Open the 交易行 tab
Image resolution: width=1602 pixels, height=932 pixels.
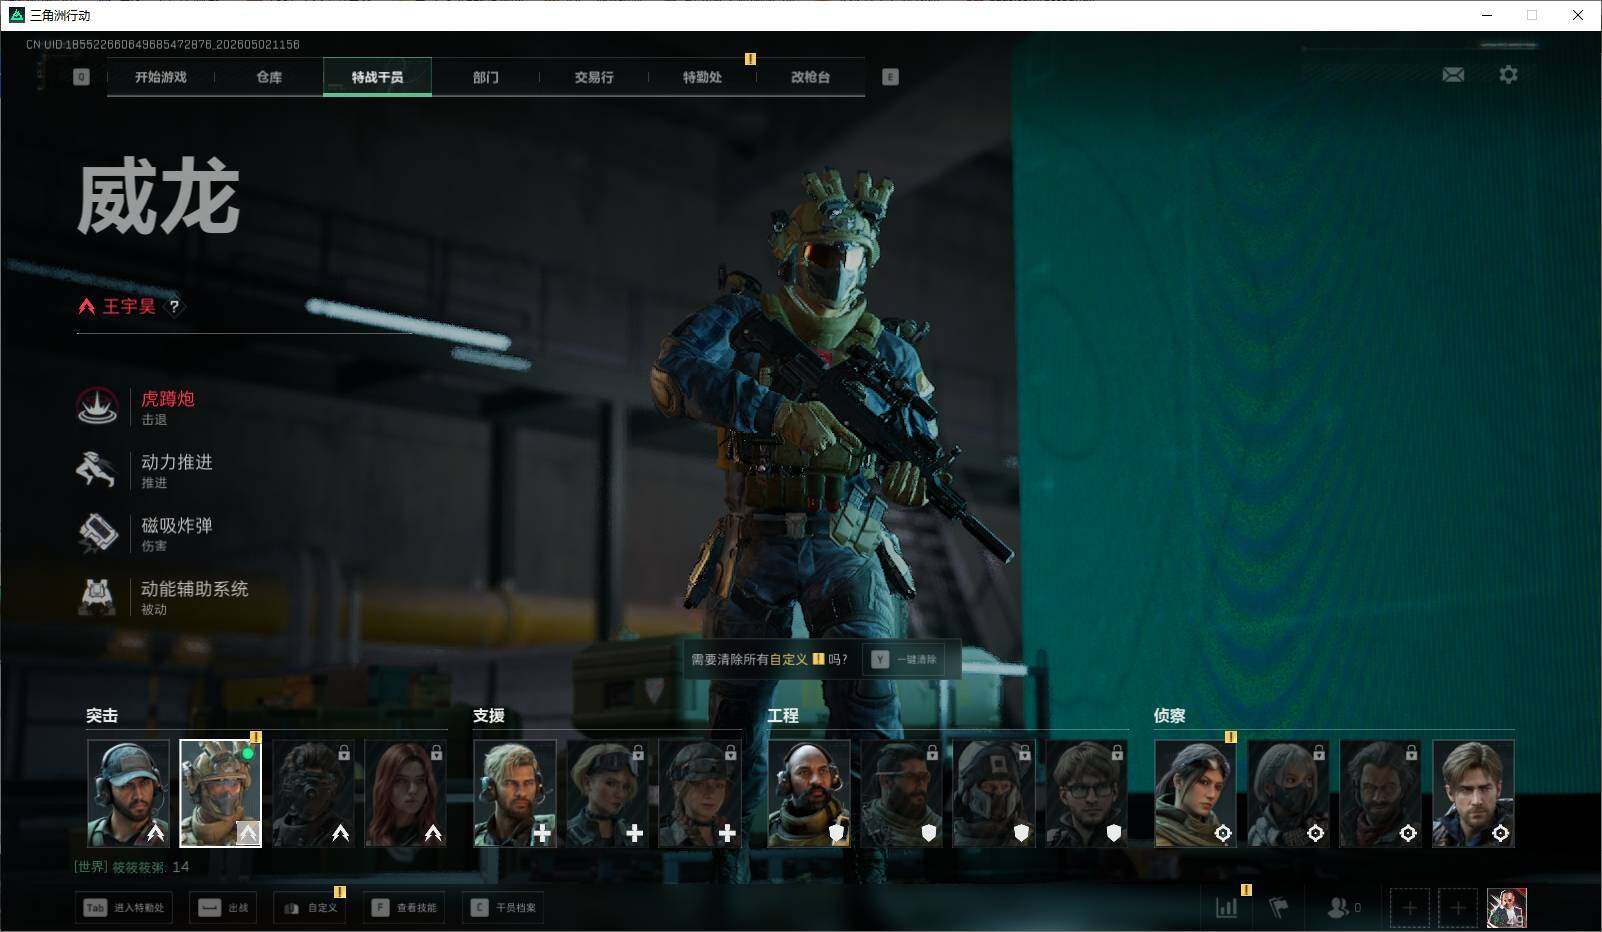594,77
